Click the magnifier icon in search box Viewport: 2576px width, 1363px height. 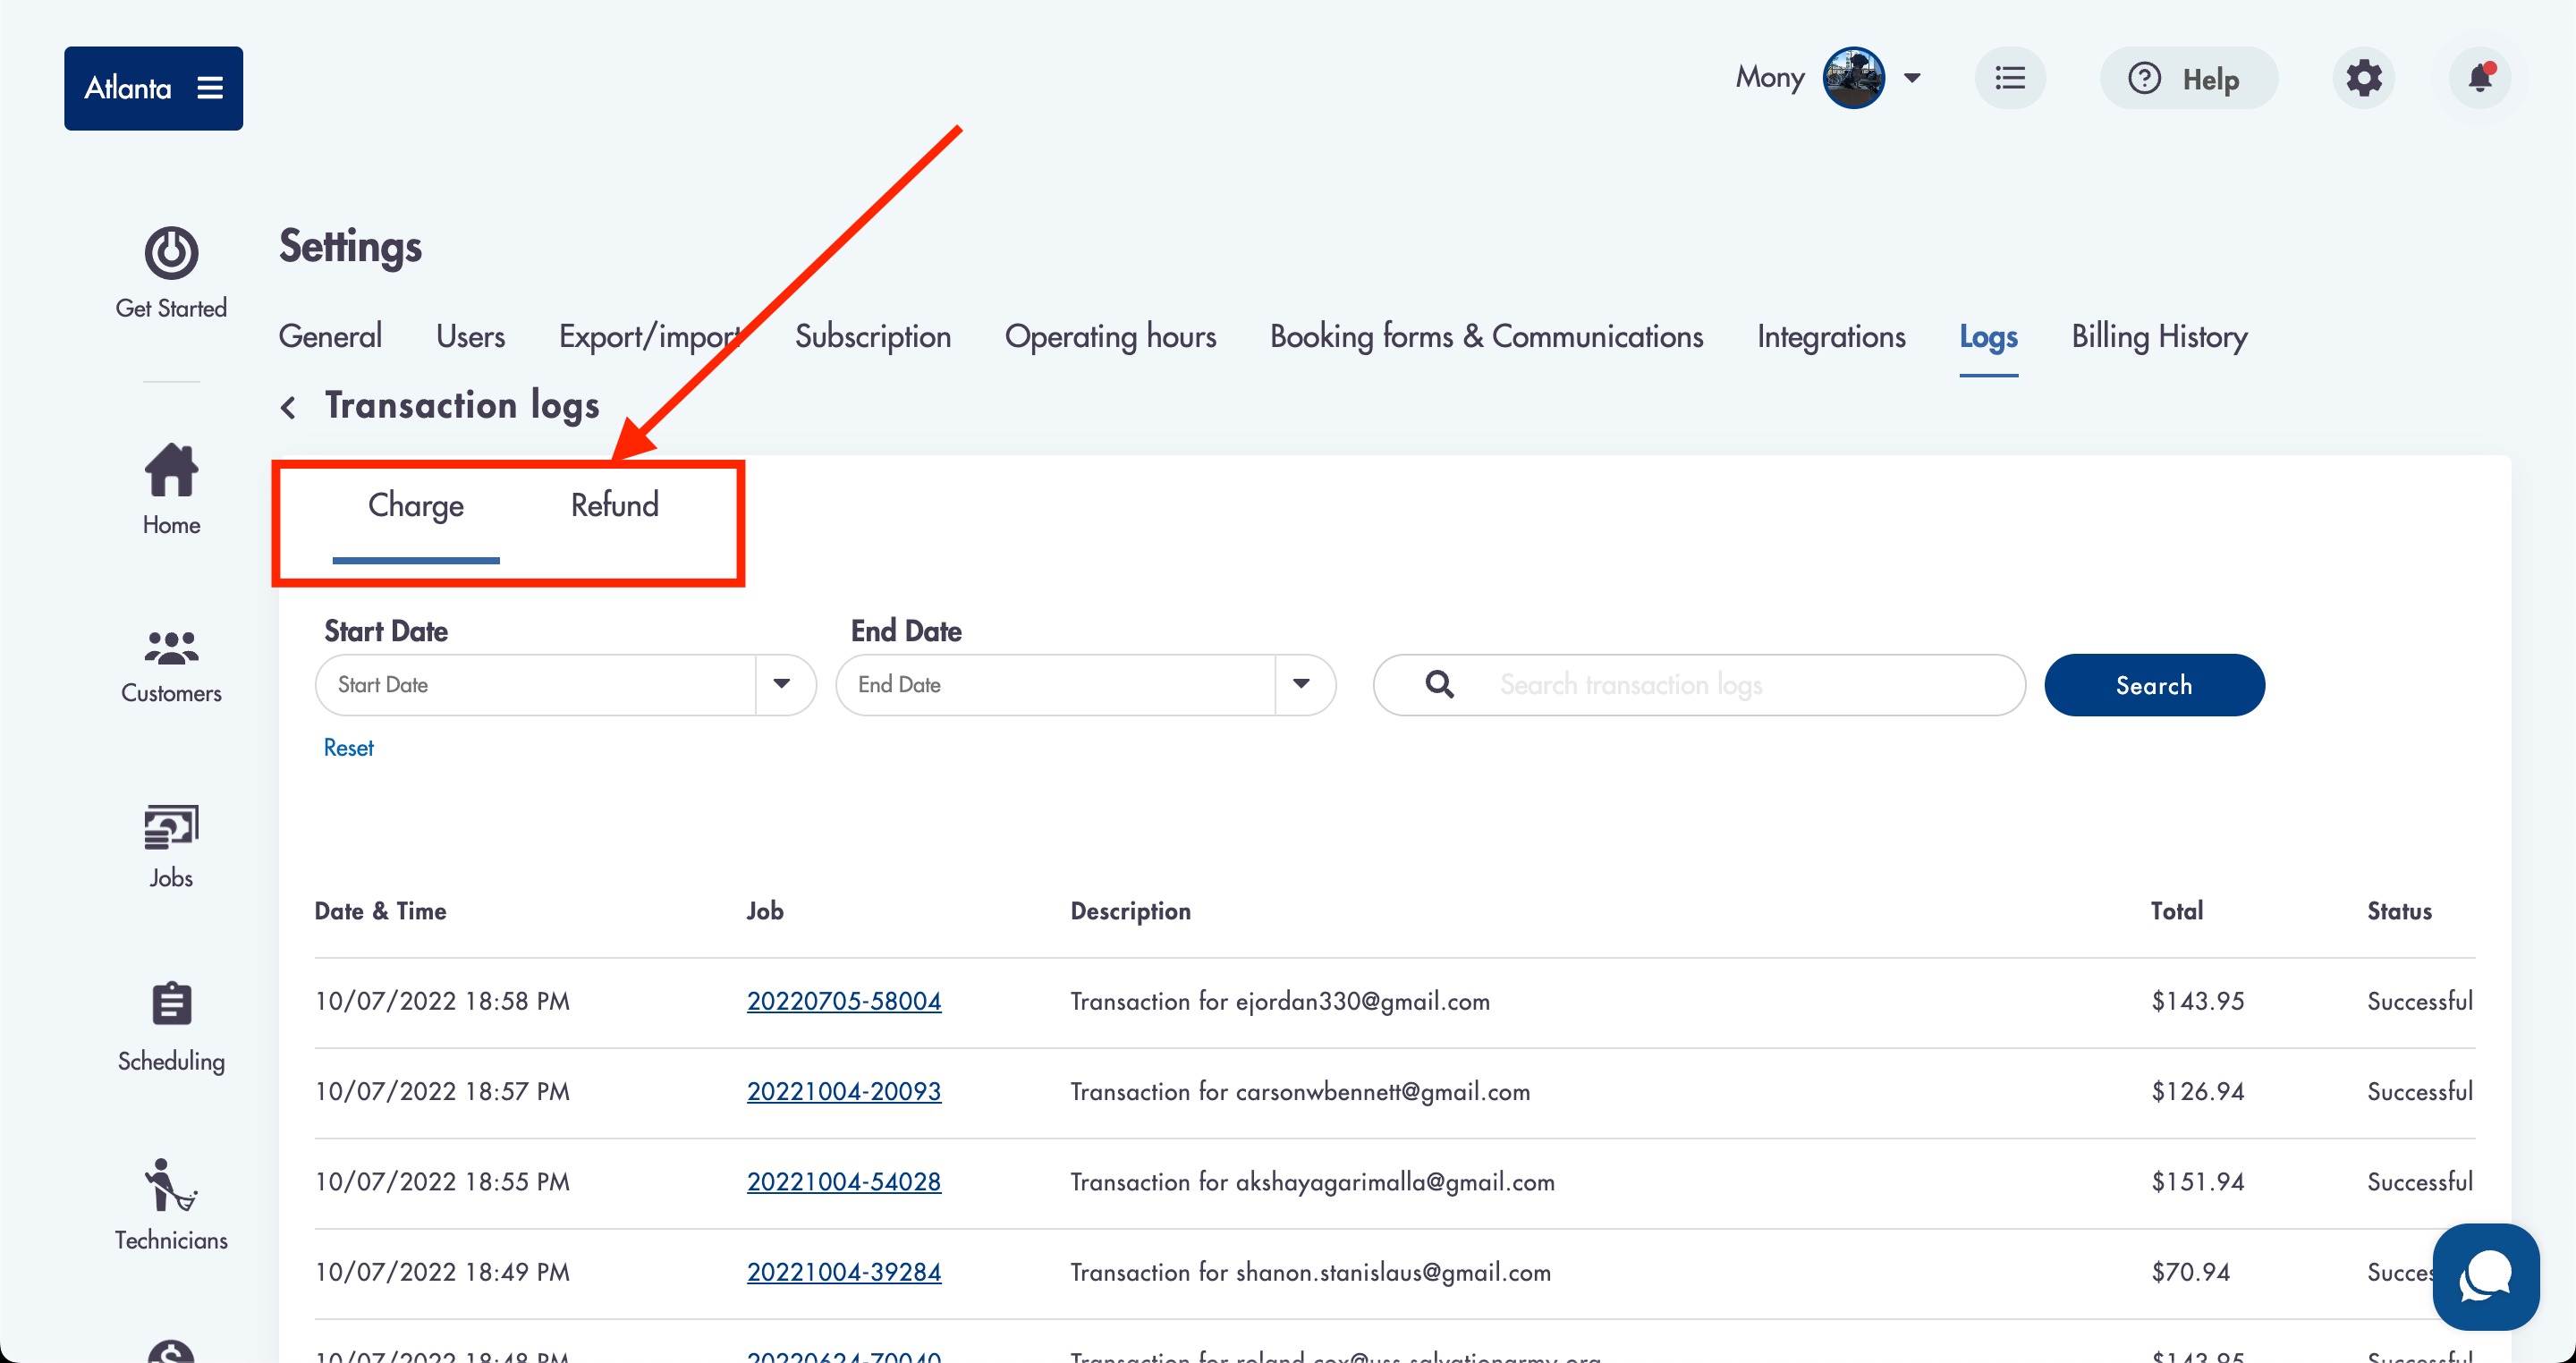(1439, 684)
